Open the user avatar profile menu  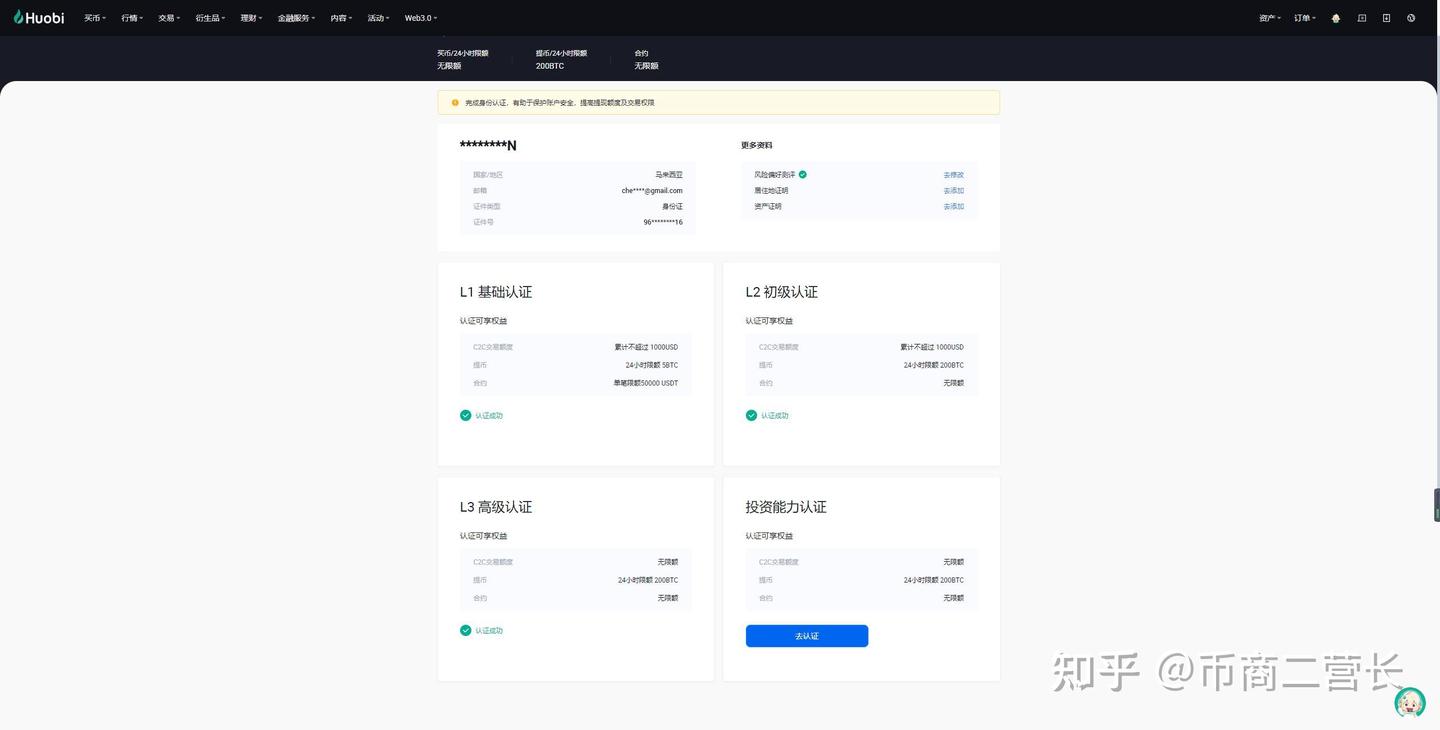[x=1336, y=18]
